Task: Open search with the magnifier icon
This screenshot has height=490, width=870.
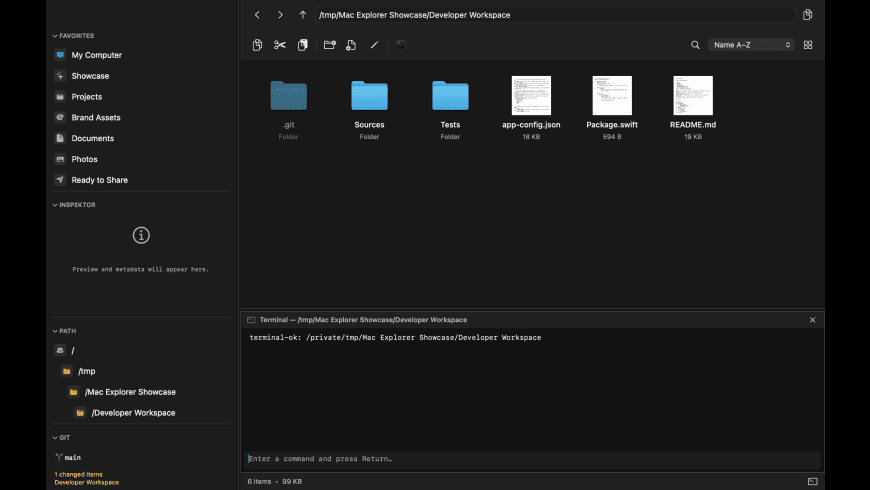Action: pos(695,45)
